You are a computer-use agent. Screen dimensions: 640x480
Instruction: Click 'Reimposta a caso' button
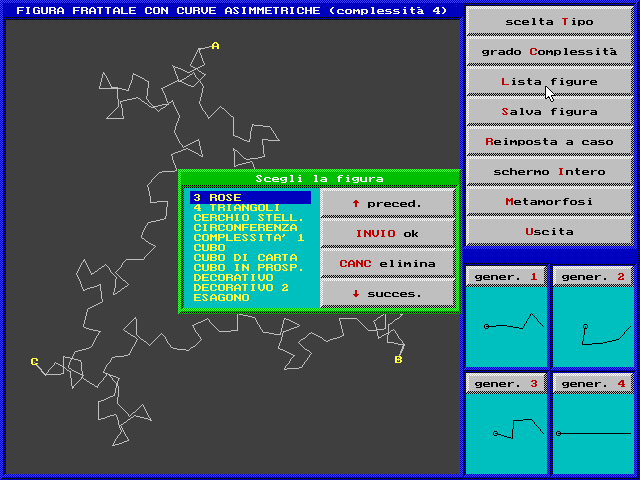(549, 141)
